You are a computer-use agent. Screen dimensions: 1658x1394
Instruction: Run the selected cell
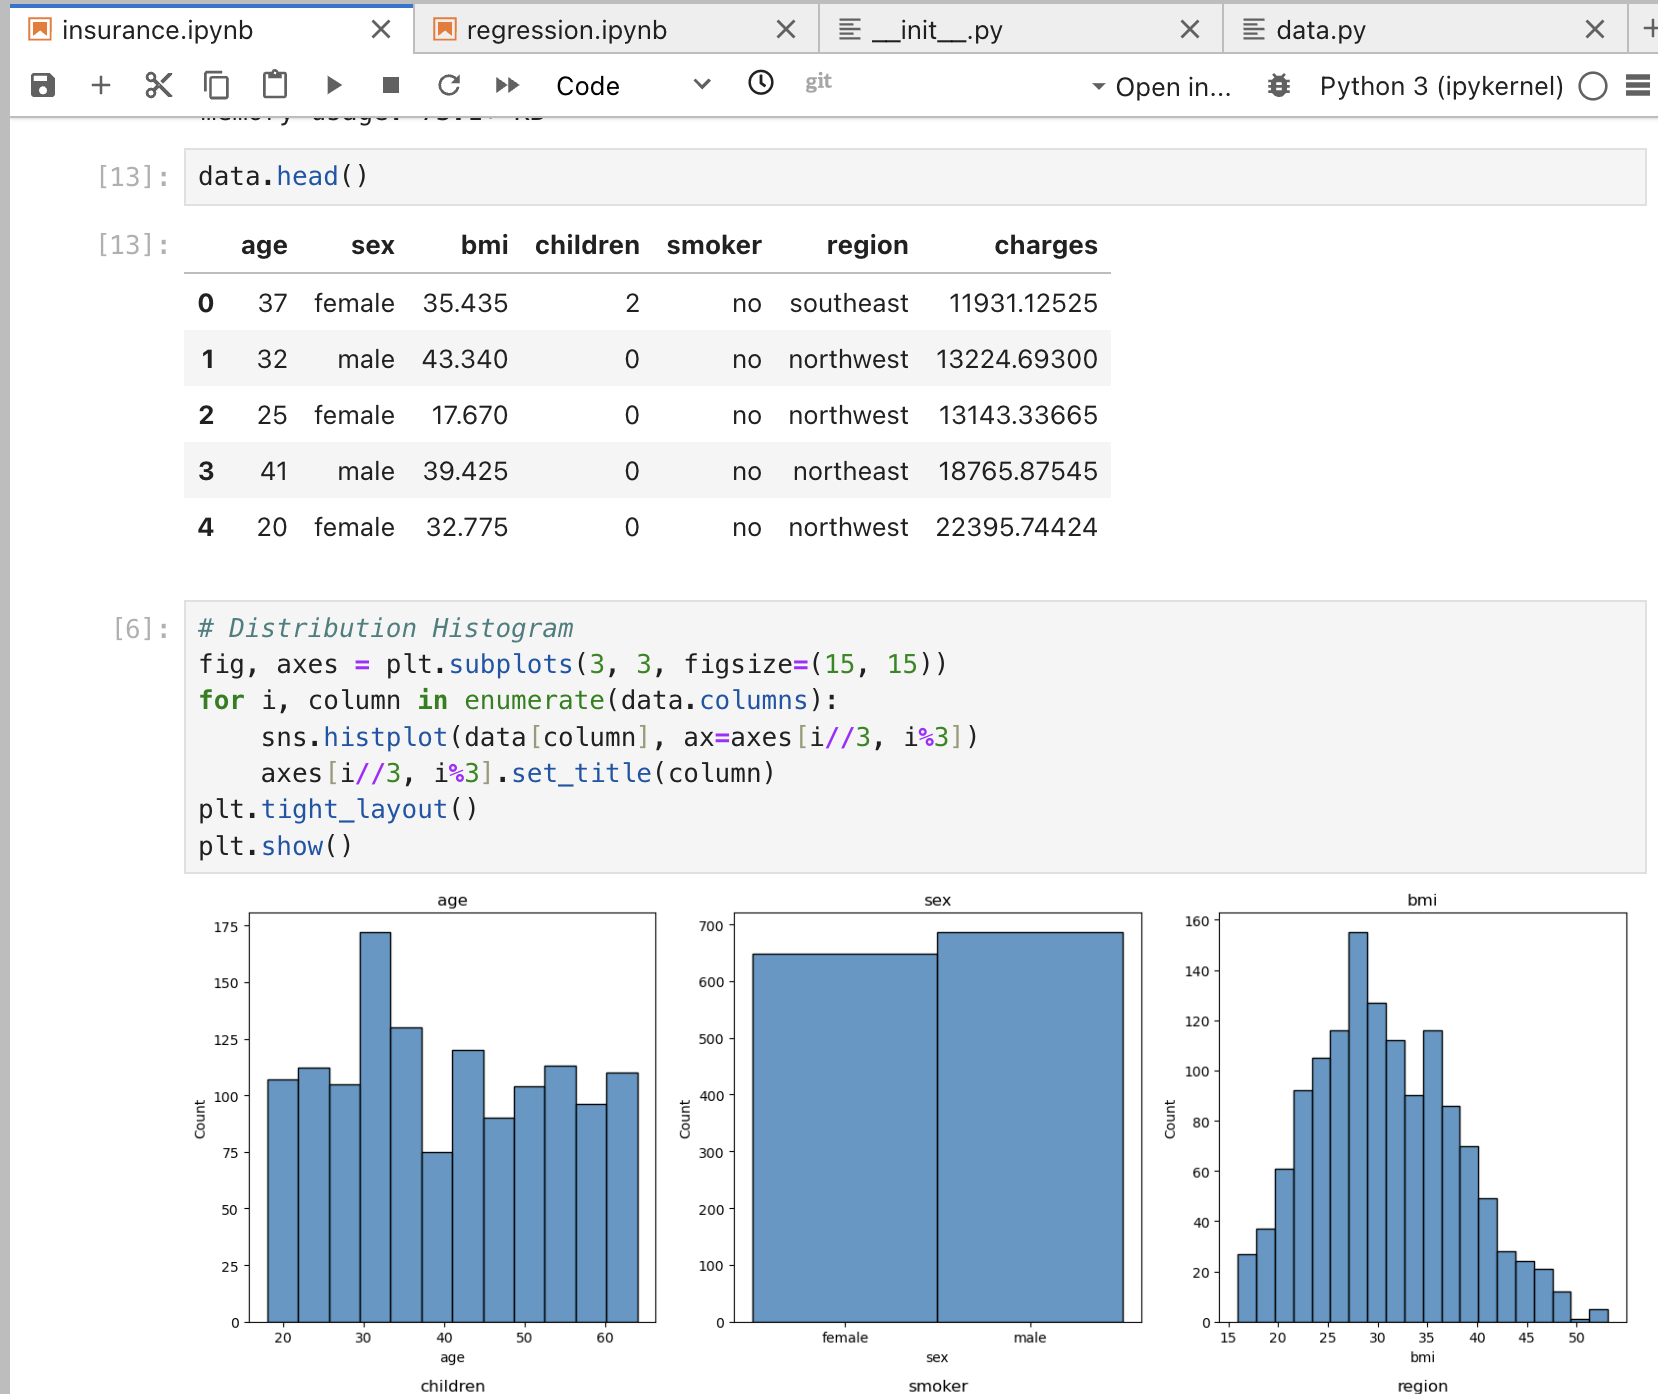[334, 85]
